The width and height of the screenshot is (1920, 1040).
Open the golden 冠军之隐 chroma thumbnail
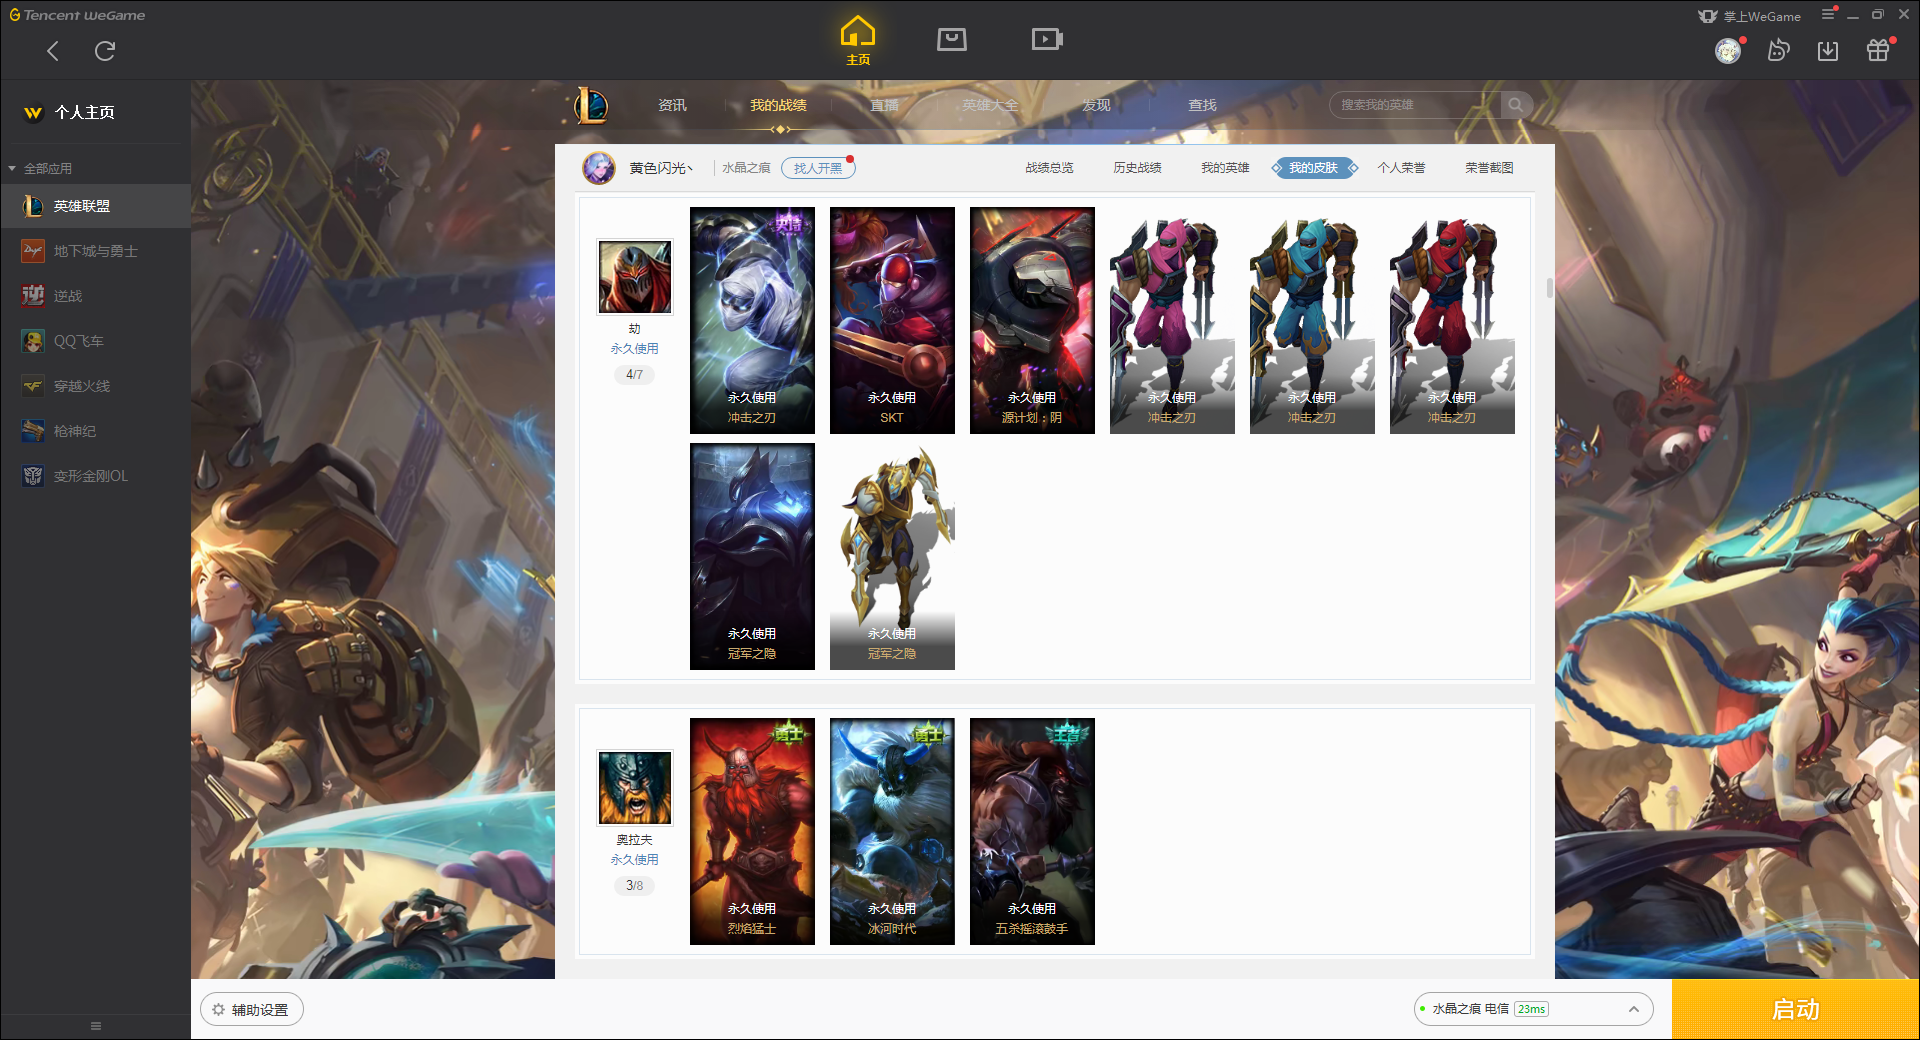[x=892, y=556]
